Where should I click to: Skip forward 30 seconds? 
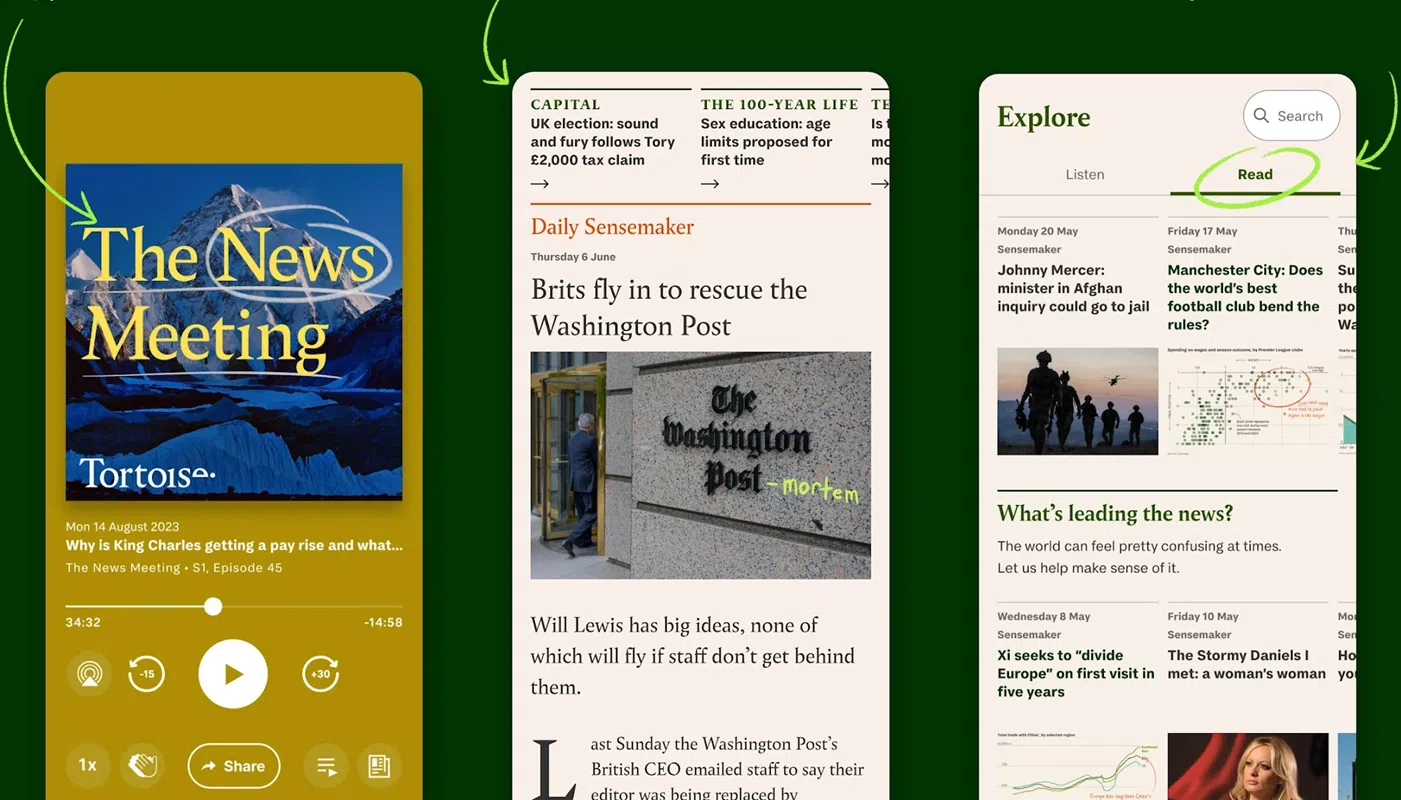click(x=321, y=674)
